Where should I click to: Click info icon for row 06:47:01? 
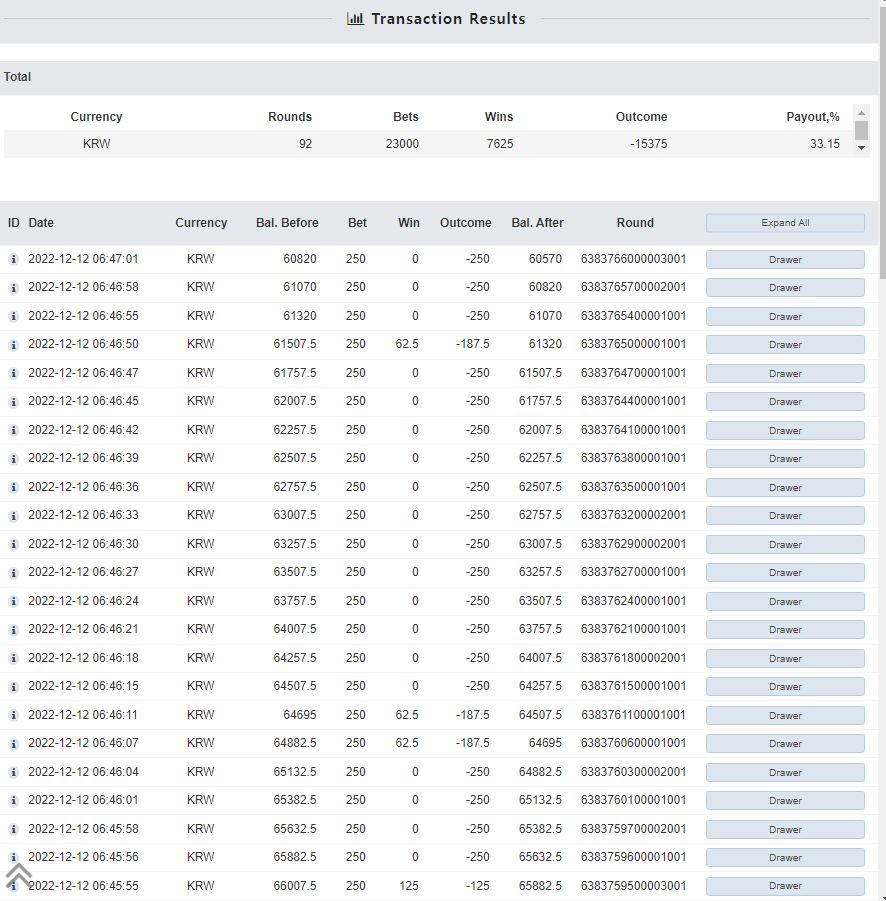(14, 260)
